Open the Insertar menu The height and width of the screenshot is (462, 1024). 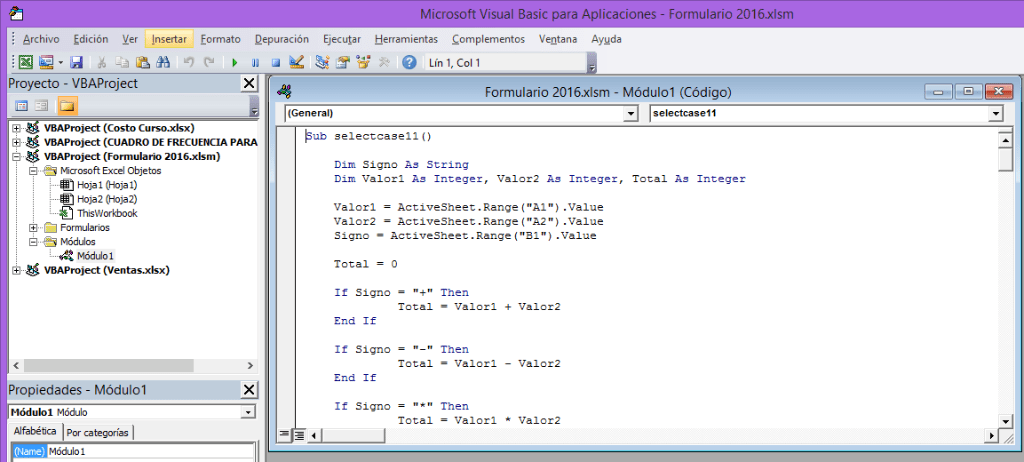pyautogui.click(x=169, y=39)
